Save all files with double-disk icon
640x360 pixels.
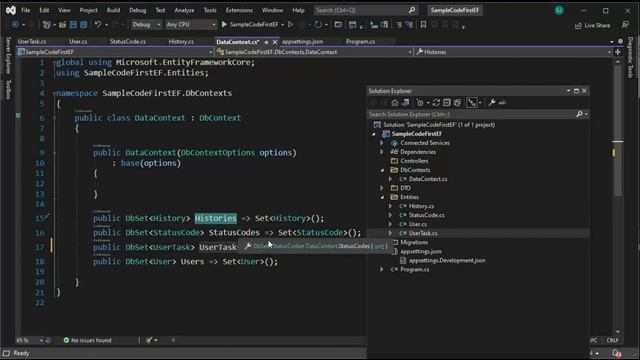(83, 24)
